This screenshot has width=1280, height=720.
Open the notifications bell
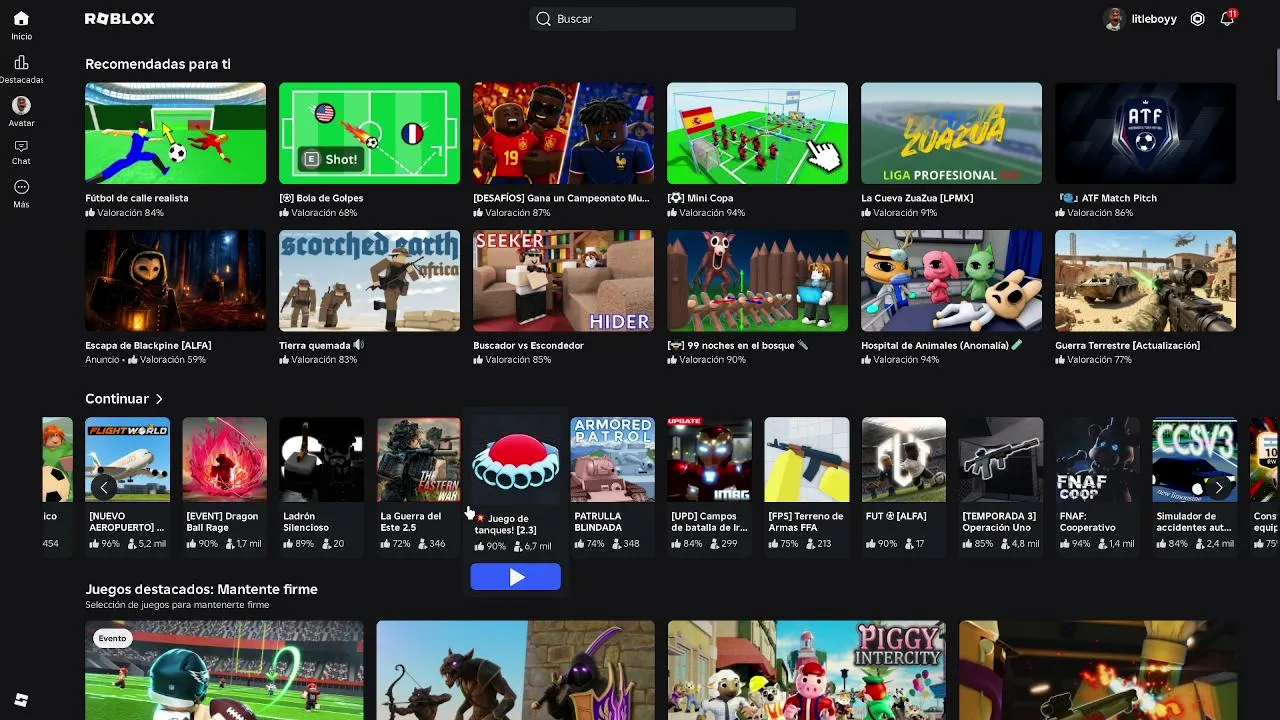1227,19
